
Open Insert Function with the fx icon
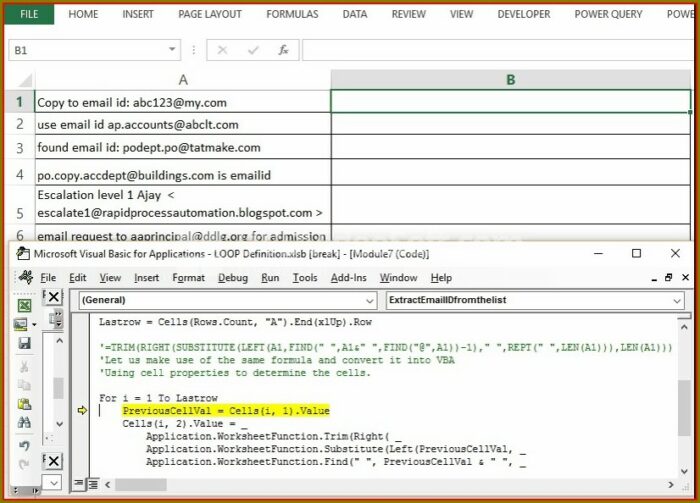283,50
